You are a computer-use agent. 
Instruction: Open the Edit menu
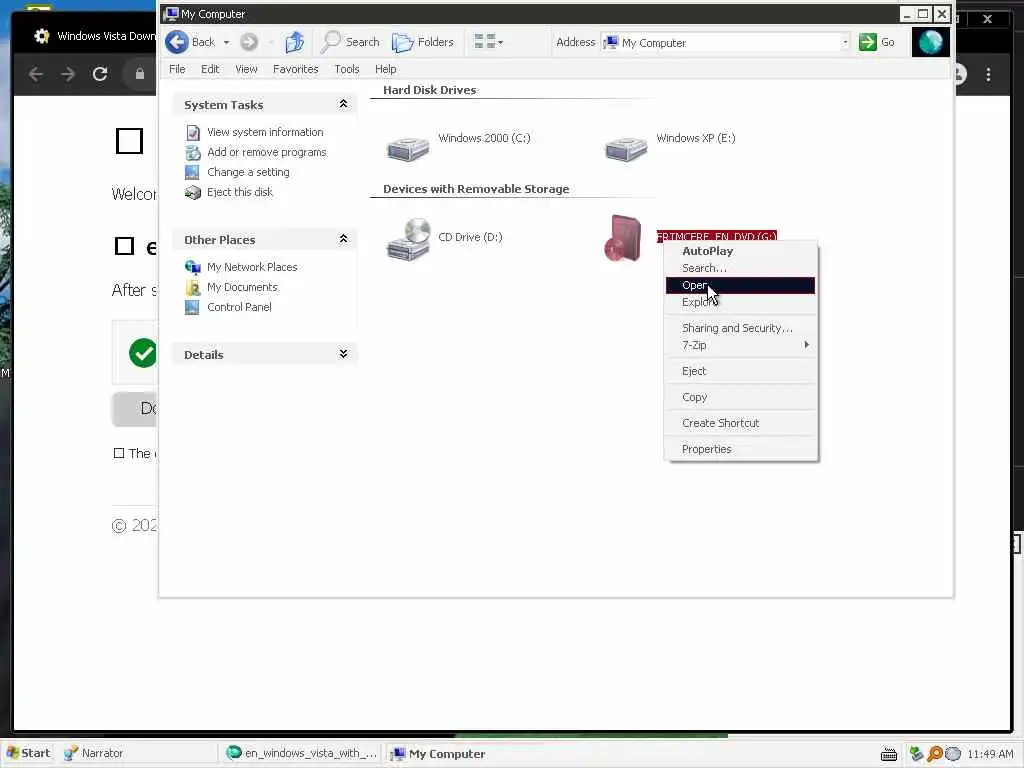(x=210, y=69)
